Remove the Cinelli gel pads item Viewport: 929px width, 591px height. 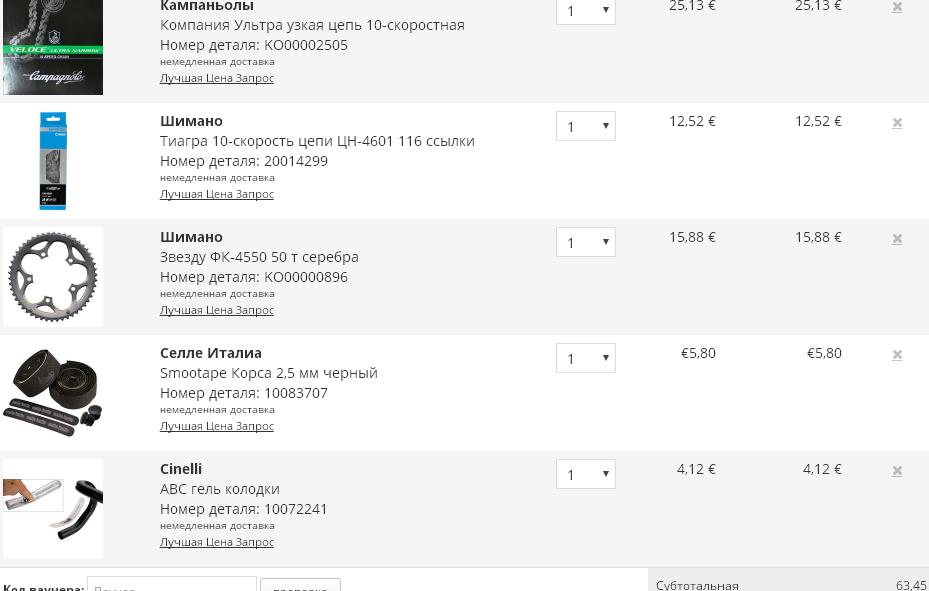click(897, 471)
